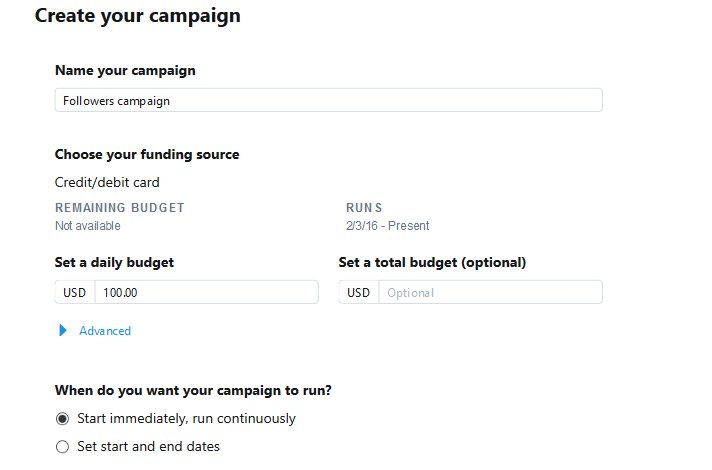Click the "Name your campaign" label
The width and height of the screenshot is (712, 470).
point(125,70)
